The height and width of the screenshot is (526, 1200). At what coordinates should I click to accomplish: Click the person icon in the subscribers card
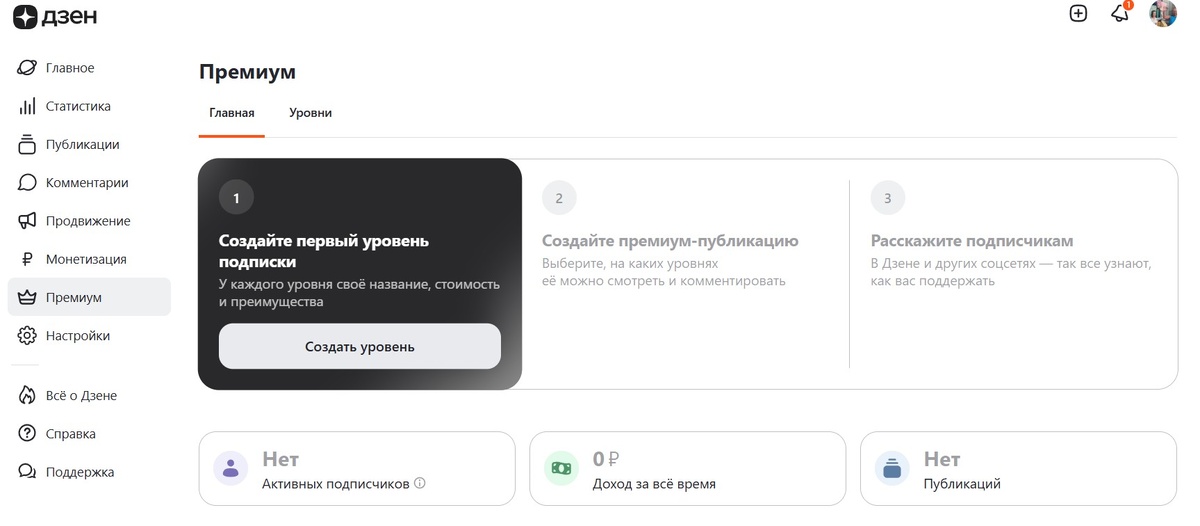click(x=231, y=468)
